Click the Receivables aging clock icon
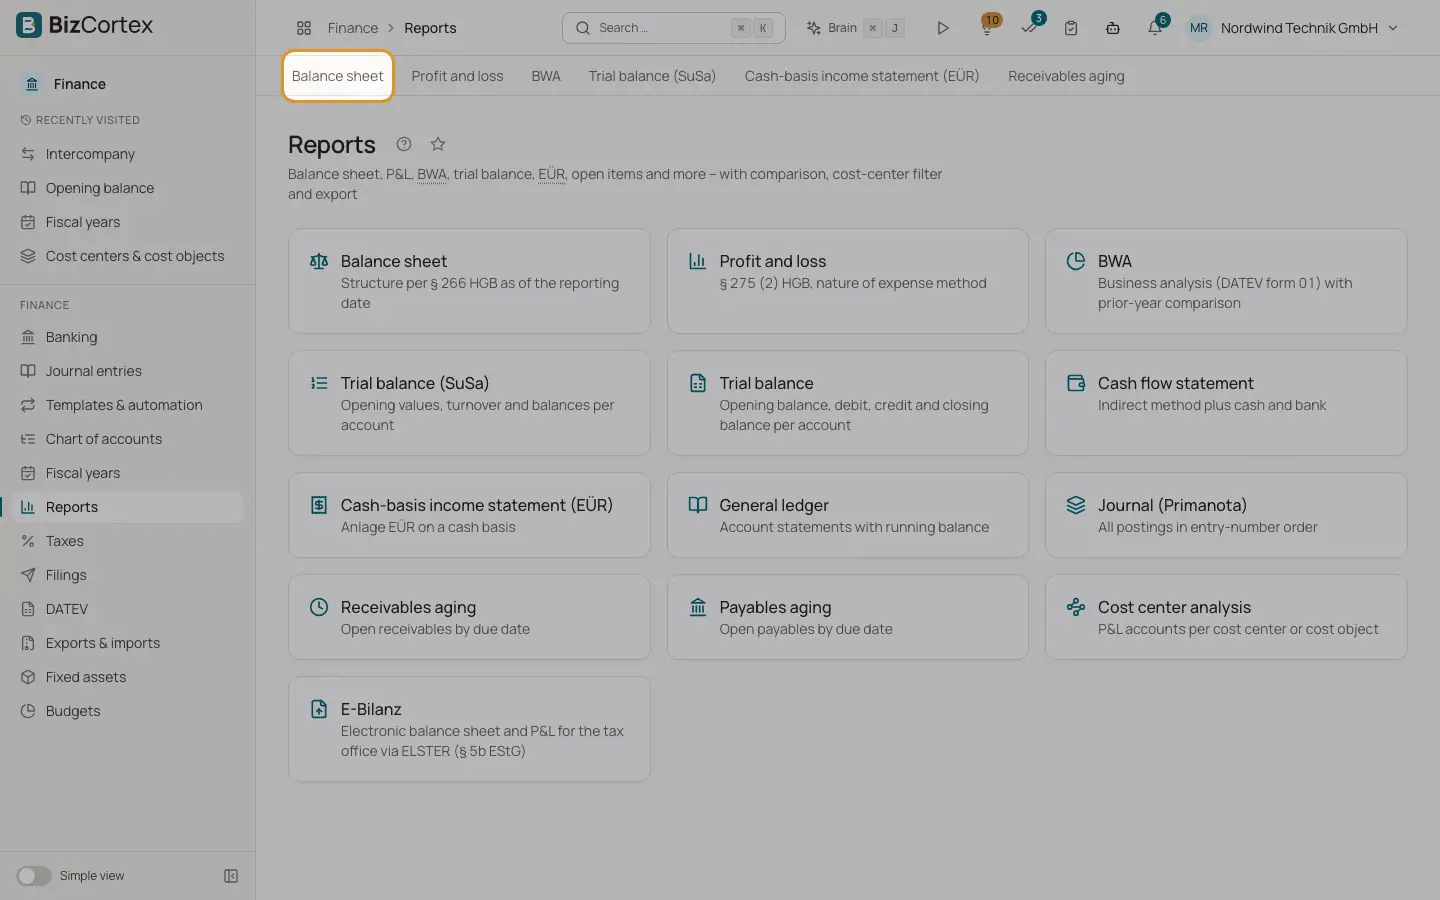The image size is (1440, 900). pos(319,607)
